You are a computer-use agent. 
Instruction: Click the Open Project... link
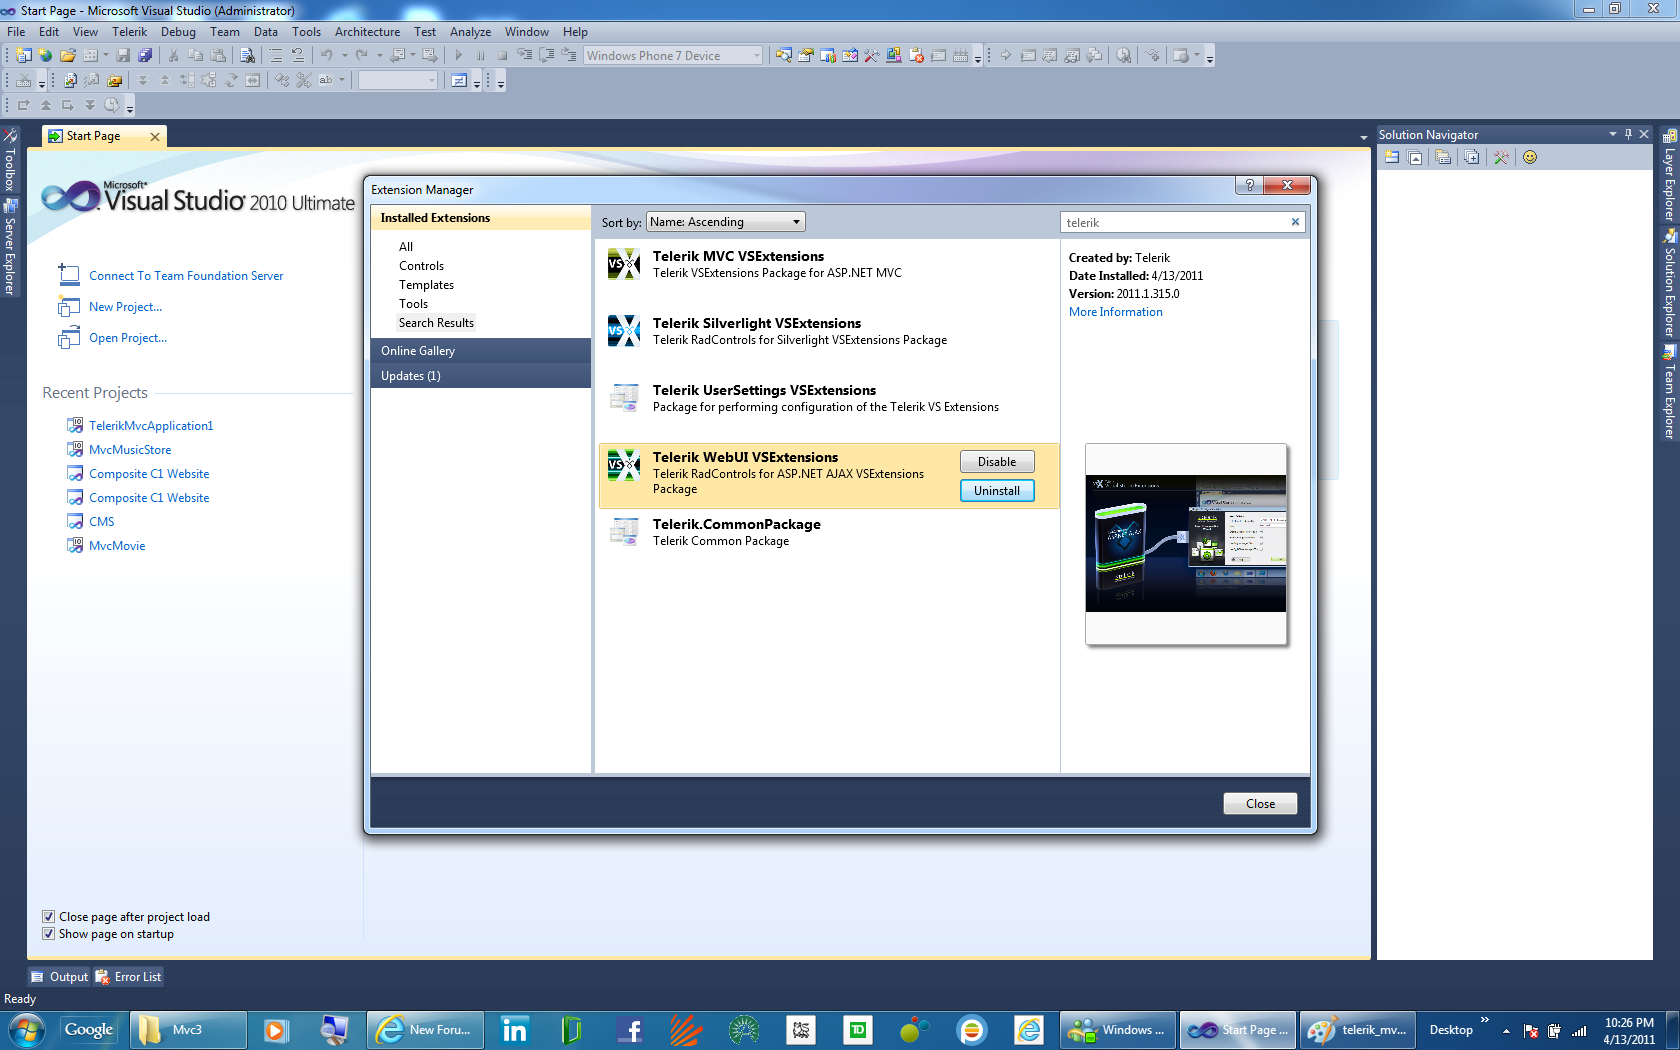click(x=128, y=338)
